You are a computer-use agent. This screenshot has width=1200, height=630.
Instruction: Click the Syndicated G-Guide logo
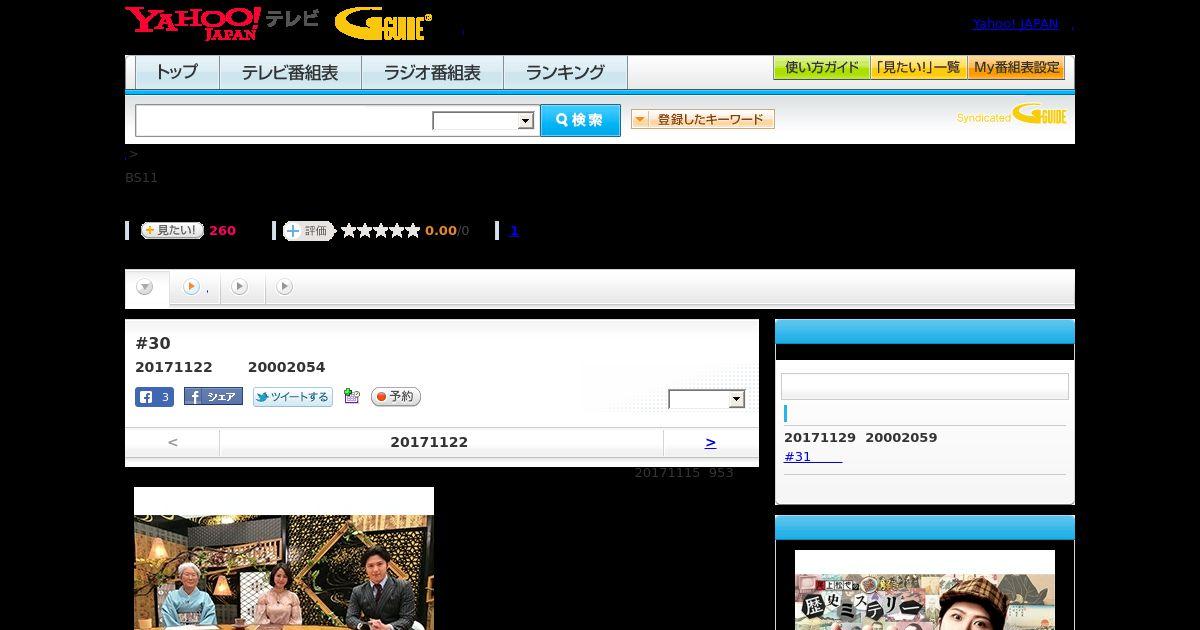pos(1011,114)
